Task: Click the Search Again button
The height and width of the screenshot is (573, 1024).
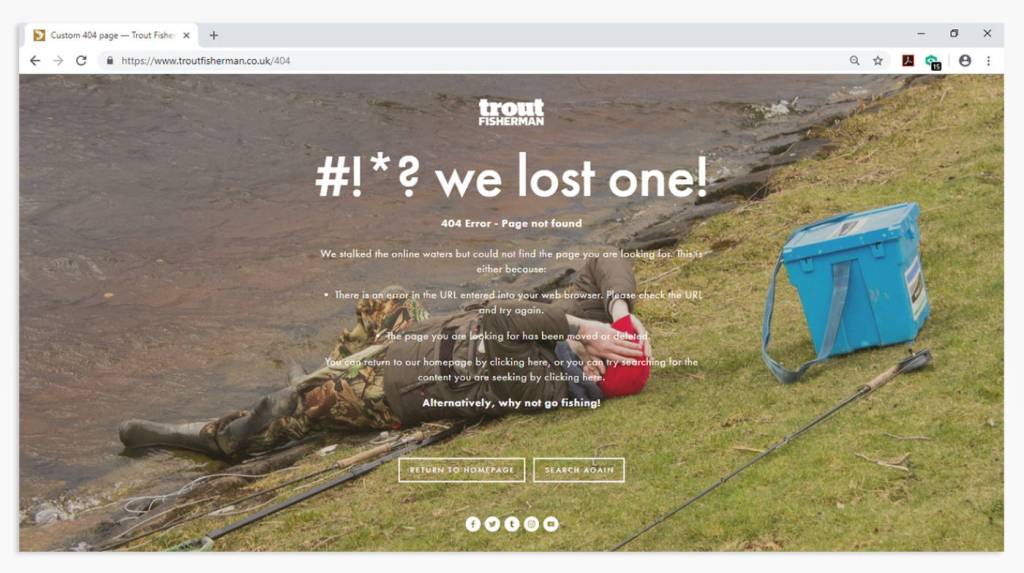Action: (579, 470)
